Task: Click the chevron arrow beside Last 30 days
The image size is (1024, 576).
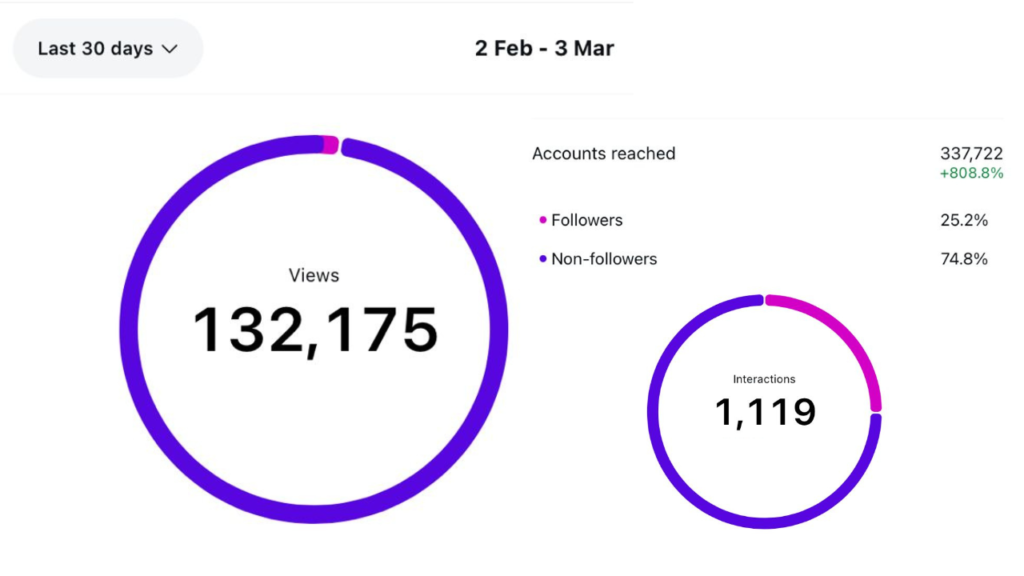Action: pos(169,48)
